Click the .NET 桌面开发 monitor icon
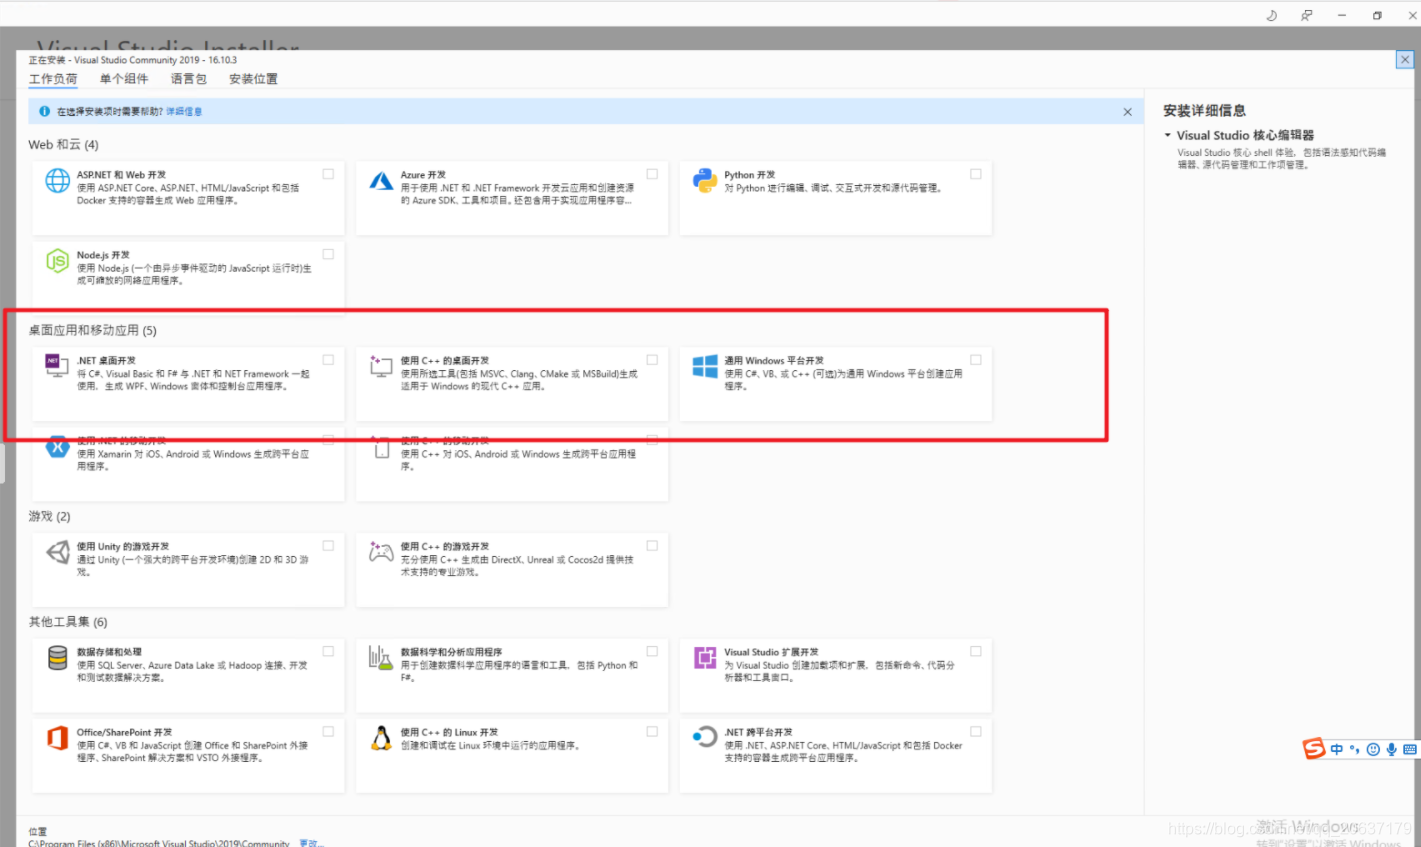This screenshot has height=847, width=1421. point(57,366)
